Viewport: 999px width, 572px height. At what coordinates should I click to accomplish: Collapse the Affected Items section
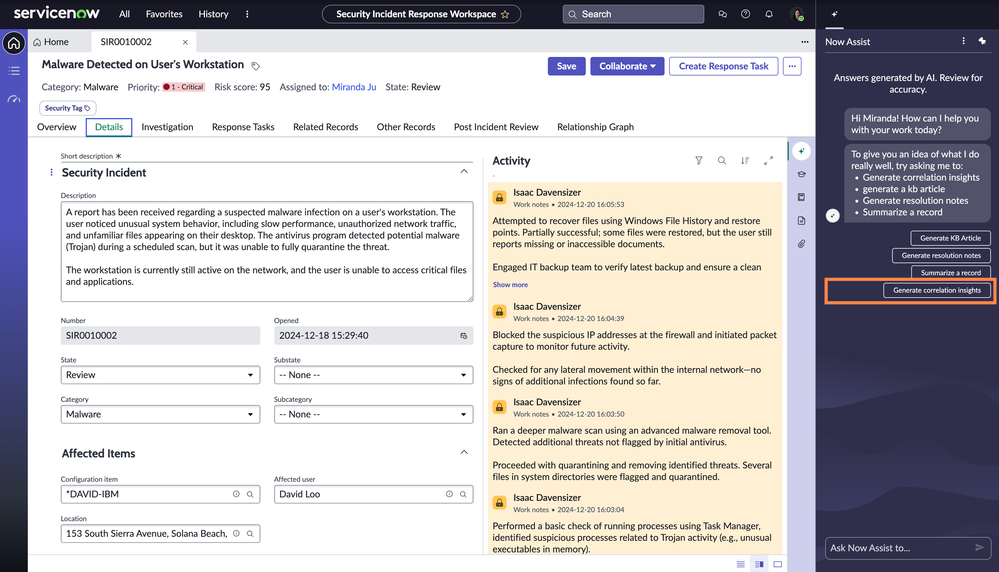(464, 452)
